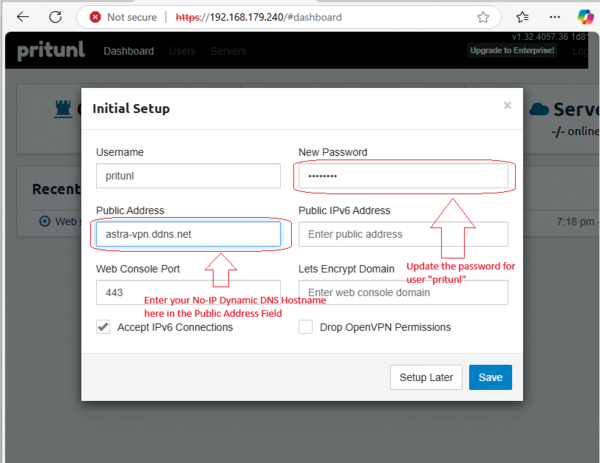Bookmark page with star icon
600x463 pixels.
click(483, 17)
